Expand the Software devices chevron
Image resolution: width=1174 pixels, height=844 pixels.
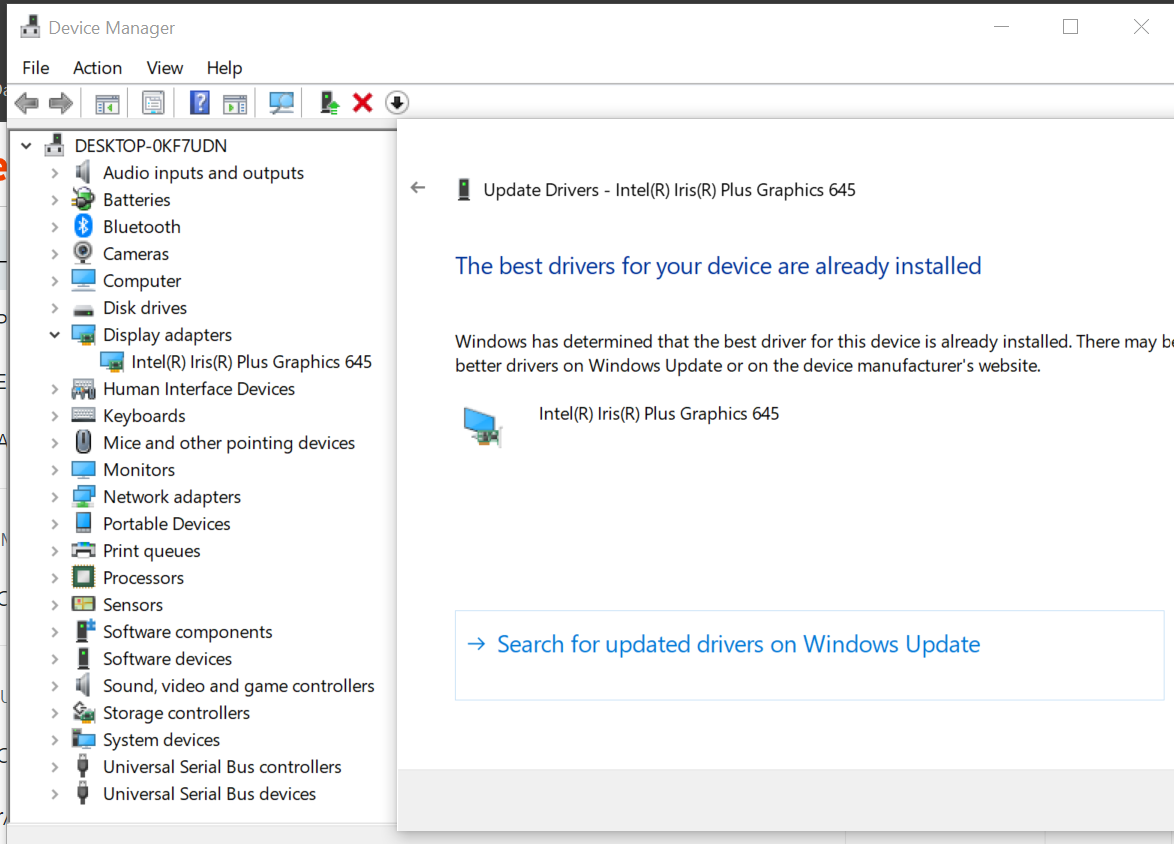click(x=55, y=658)
